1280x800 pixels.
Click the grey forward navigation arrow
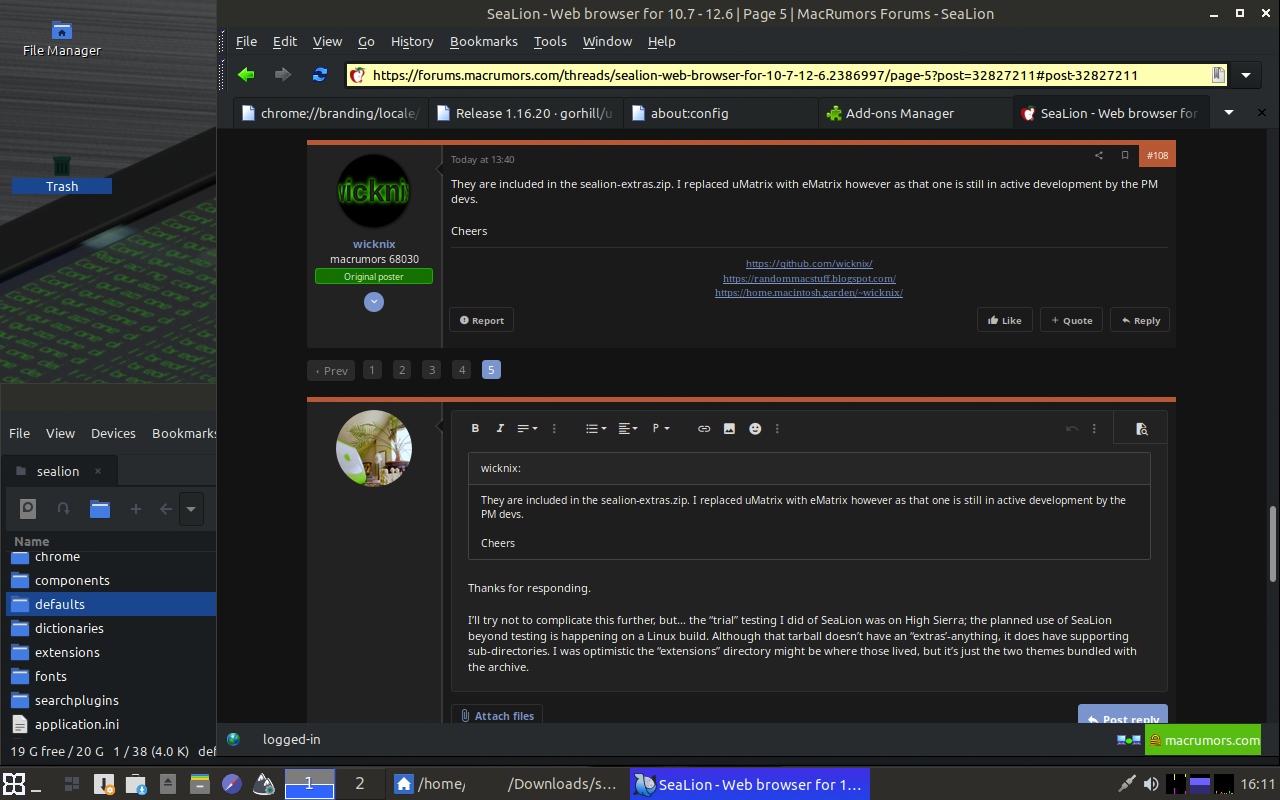coord(283,75)
